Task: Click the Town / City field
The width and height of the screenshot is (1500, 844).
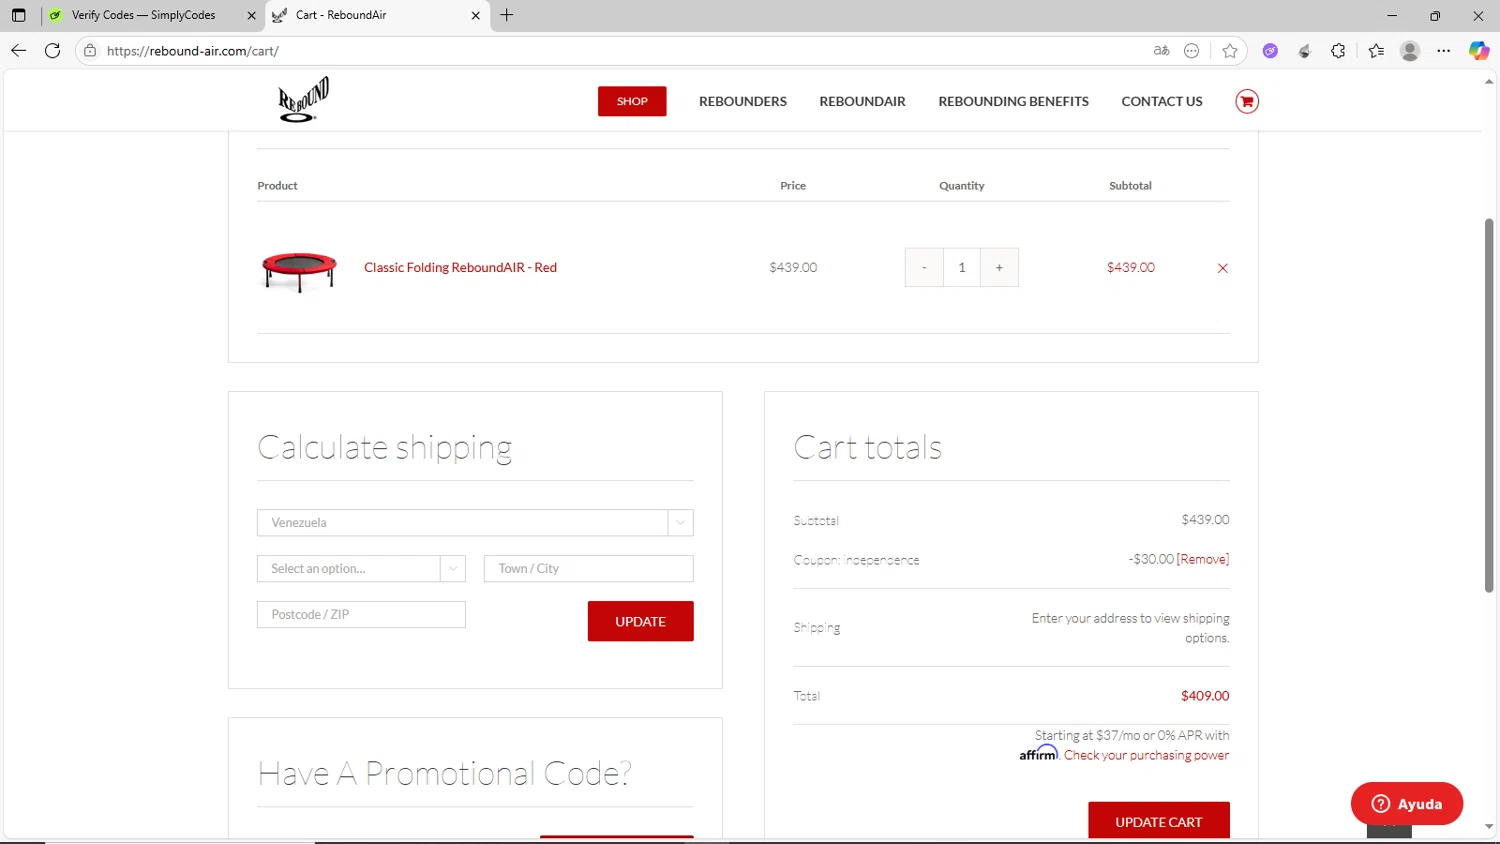Action: pyautogui.click(x=588, y=568)
